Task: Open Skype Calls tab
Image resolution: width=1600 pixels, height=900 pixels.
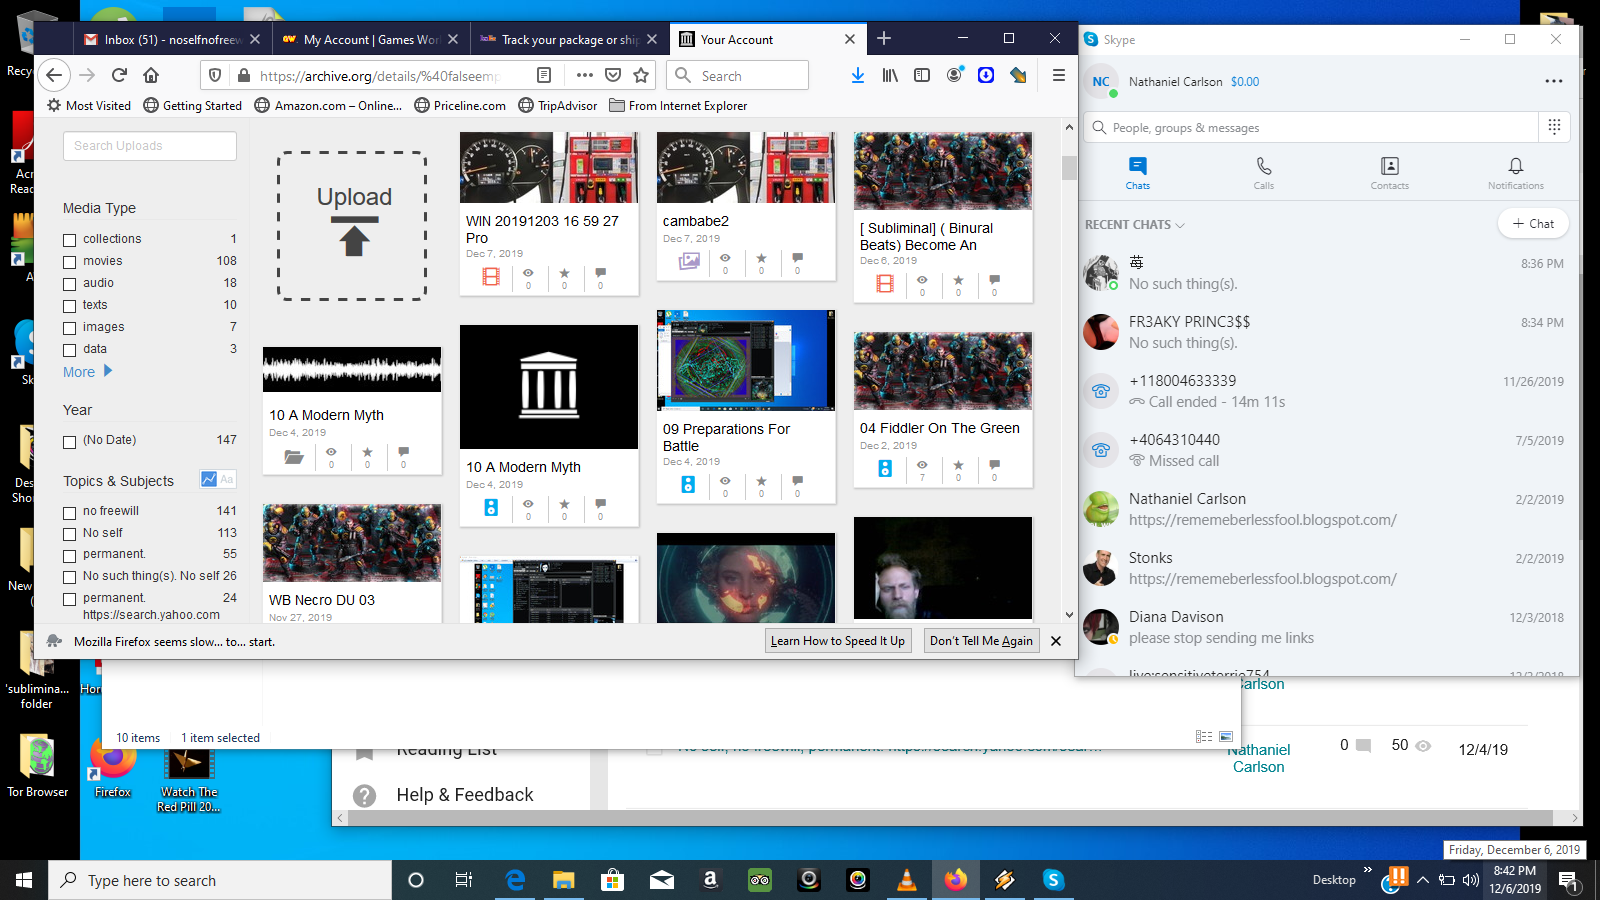Action: (x=1264, y=172)
